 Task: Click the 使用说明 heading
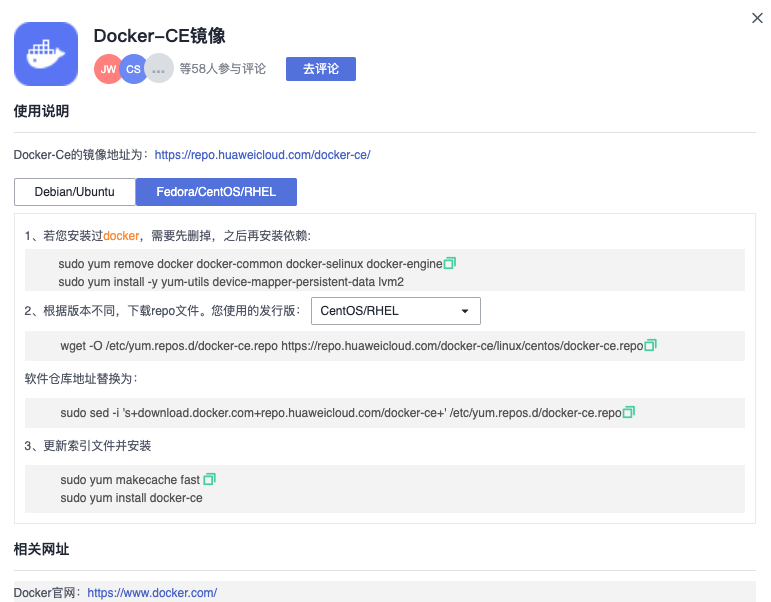pyautogui.click(x=41, y=111)
